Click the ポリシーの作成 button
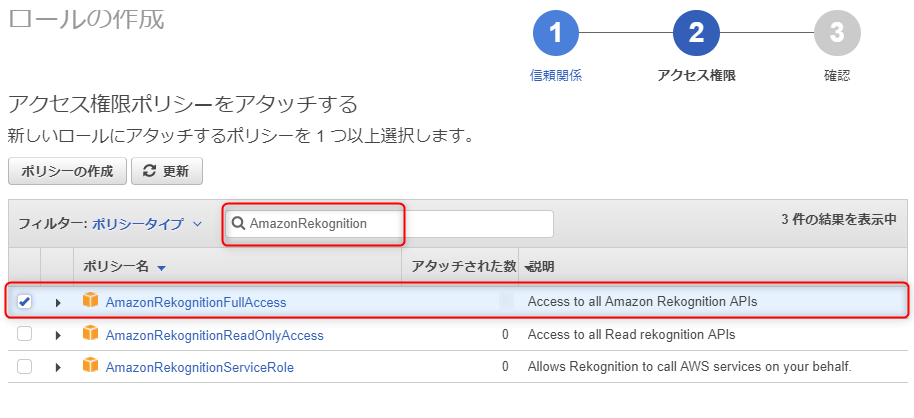914x418 pixels. pos(67,171)
